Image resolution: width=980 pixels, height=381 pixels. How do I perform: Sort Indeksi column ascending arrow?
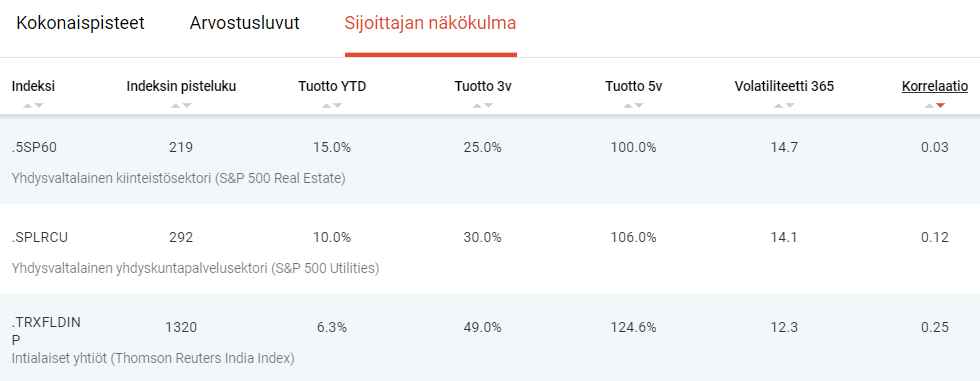(x=27, y=106)
